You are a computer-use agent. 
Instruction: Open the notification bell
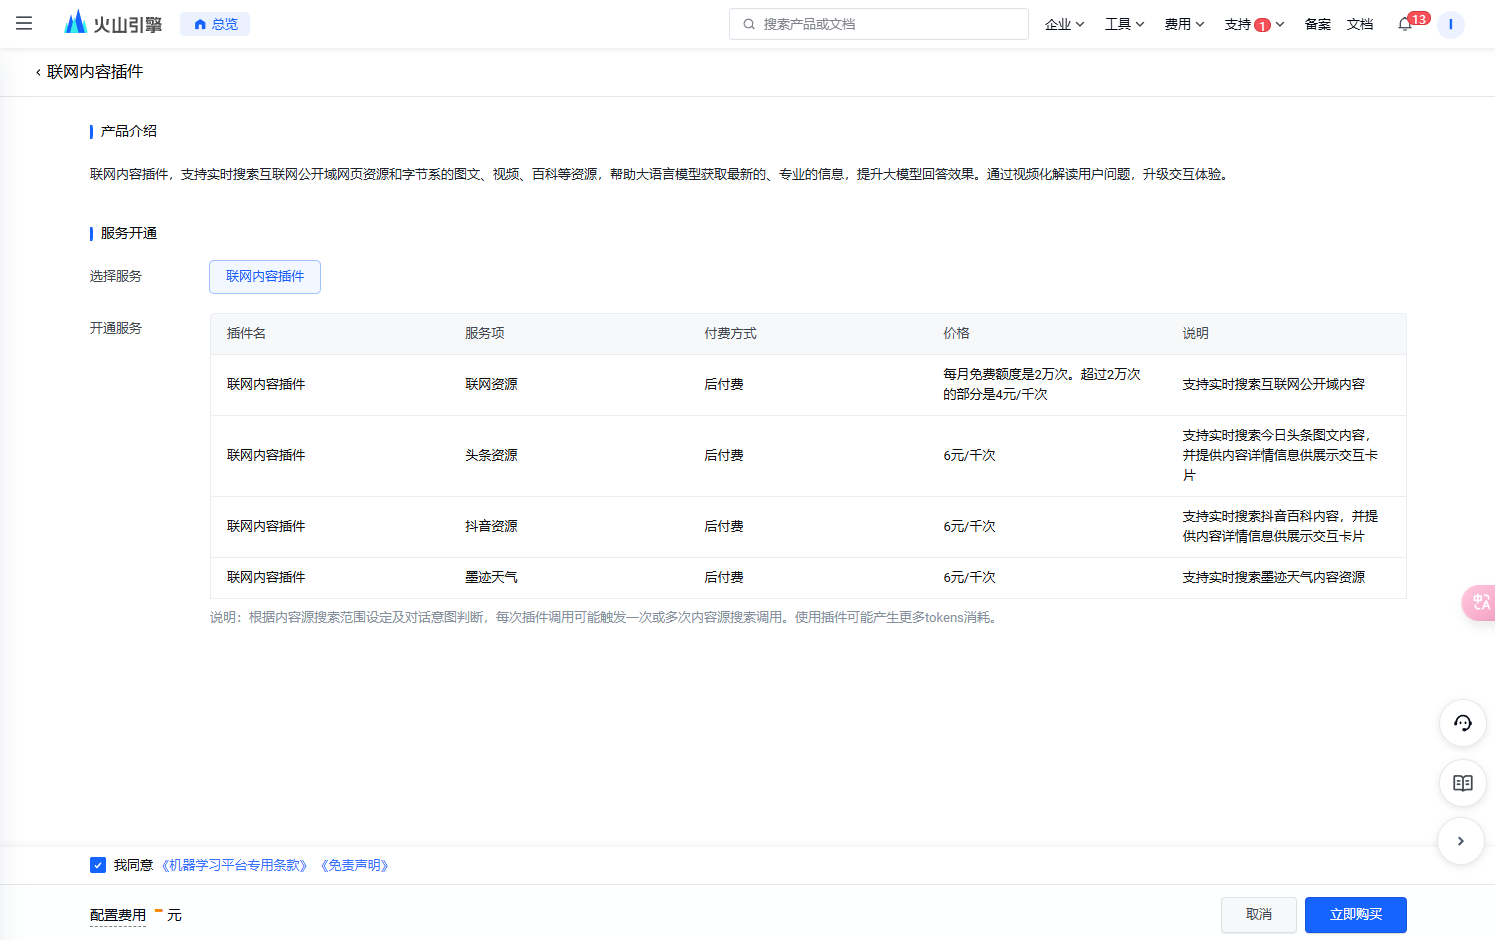tap(1405, 24)
